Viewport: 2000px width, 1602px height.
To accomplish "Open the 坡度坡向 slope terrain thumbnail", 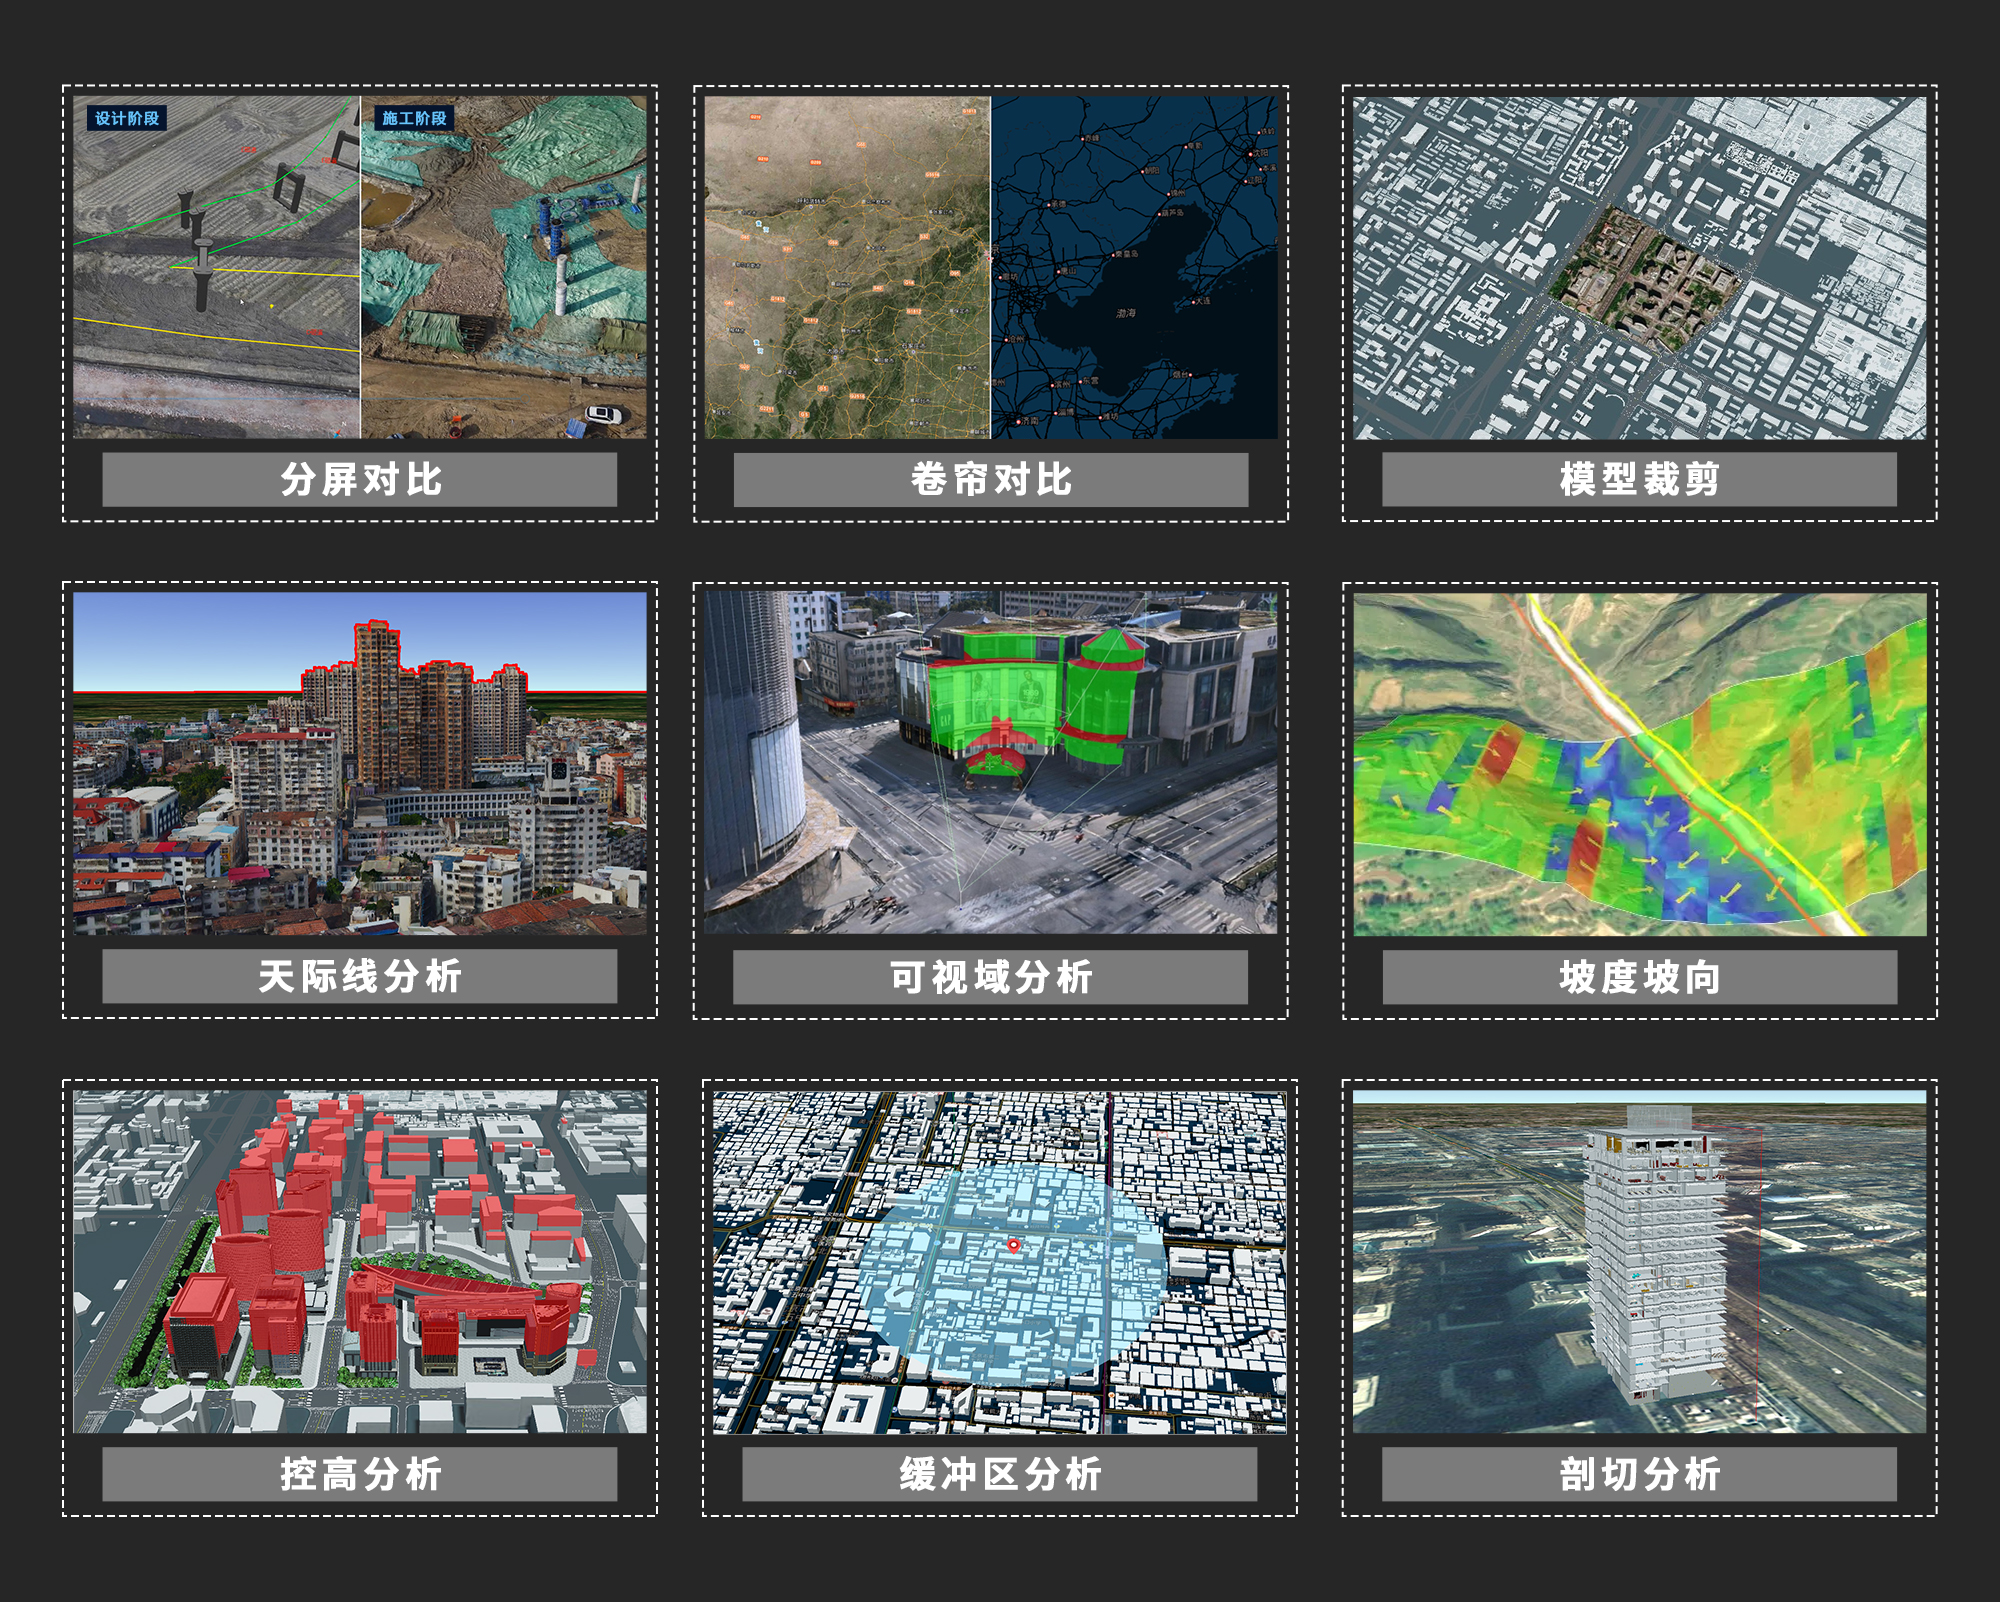I will (1639, 765).
